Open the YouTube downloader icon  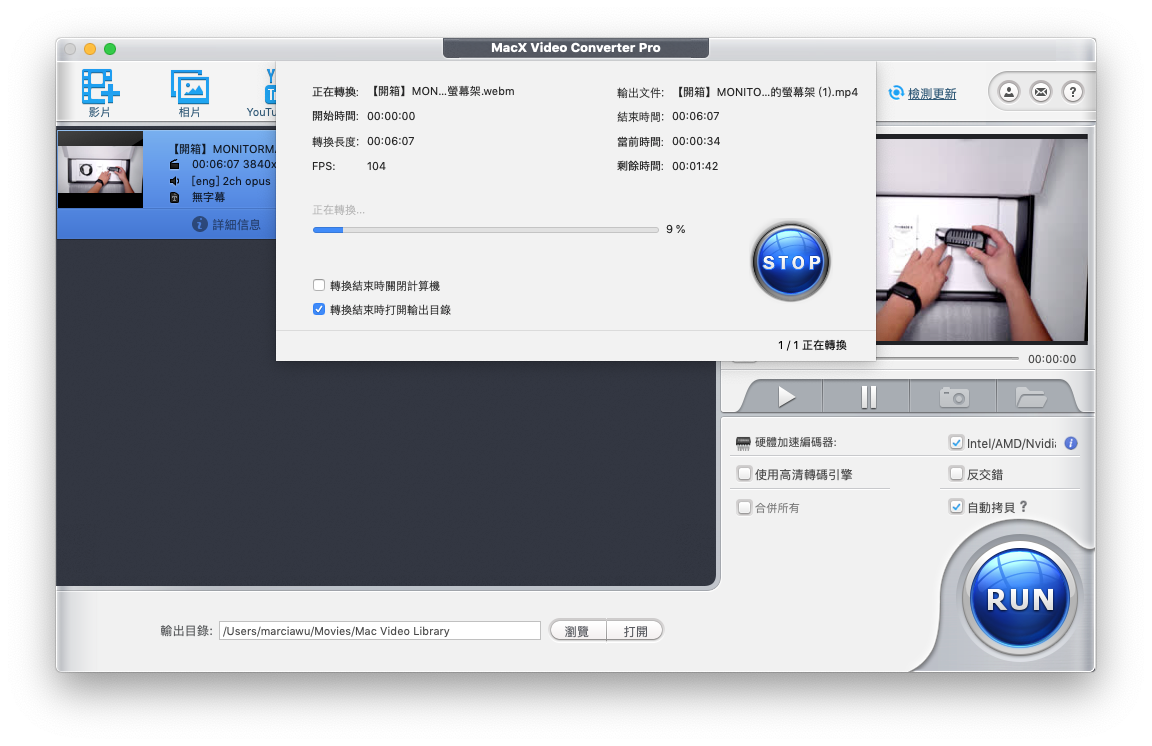pyautogui.click(x=269, y=87)
